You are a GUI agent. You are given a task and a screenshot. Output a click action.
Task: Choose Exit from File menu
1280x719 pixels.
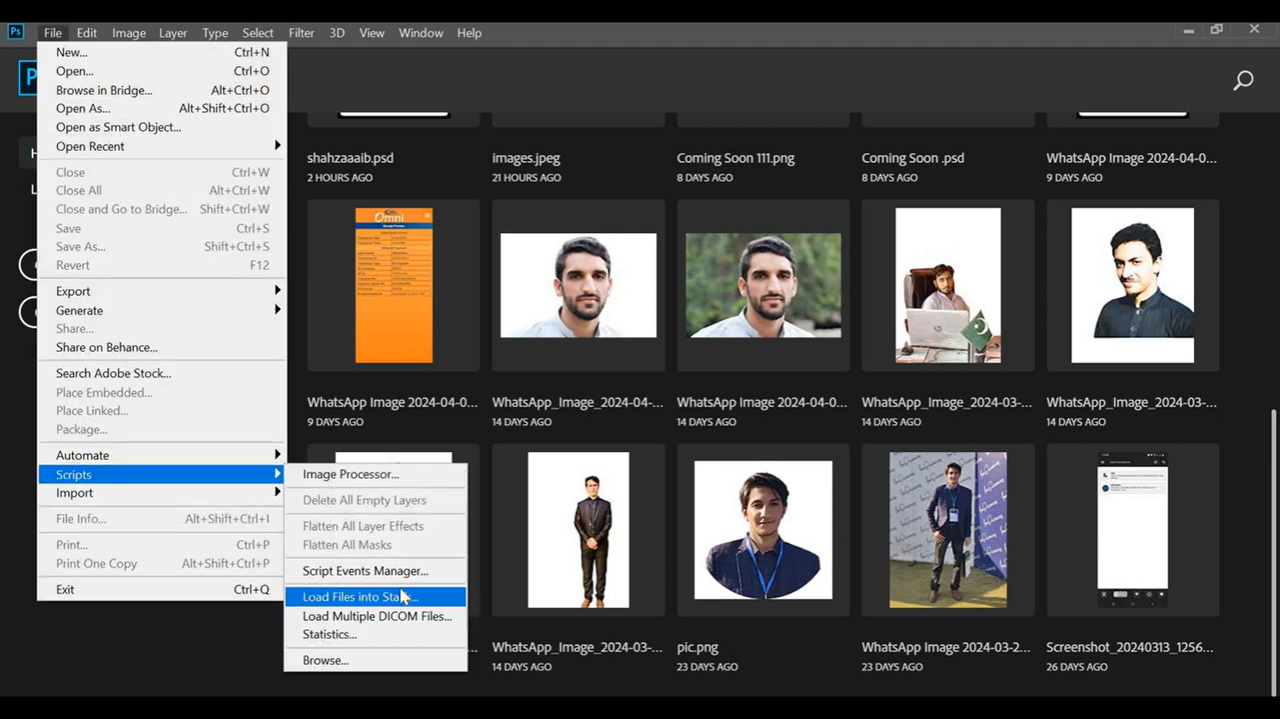point(162,589)
